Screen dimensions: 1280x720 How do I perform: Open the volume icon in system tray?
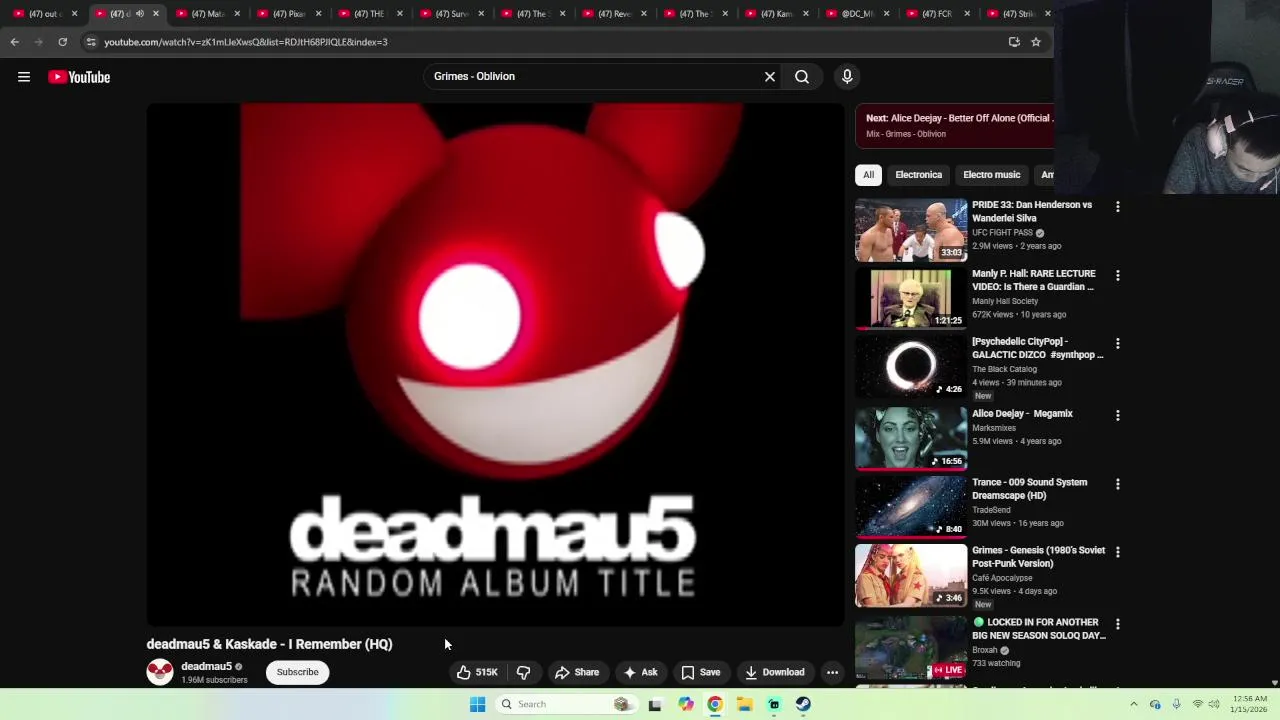[x=1214, y=704]
